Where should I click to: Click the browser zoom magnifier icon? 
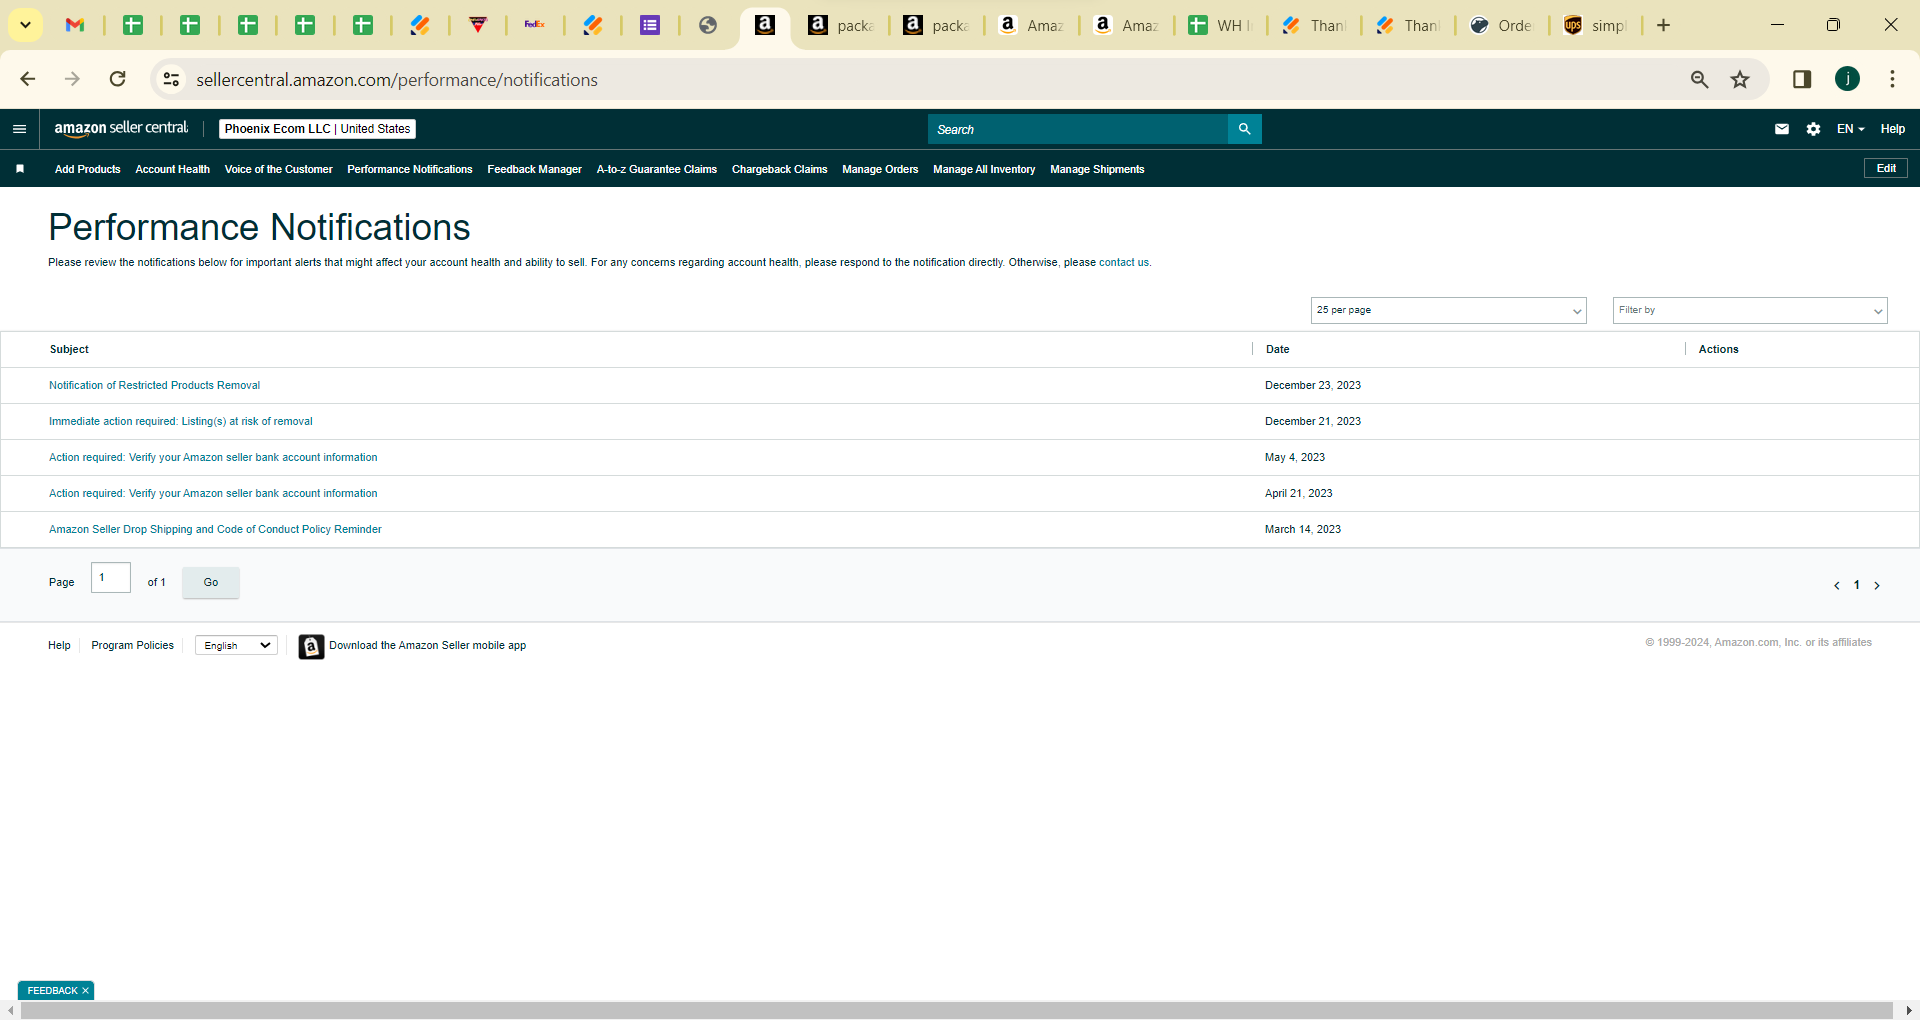coord(1699,79)
